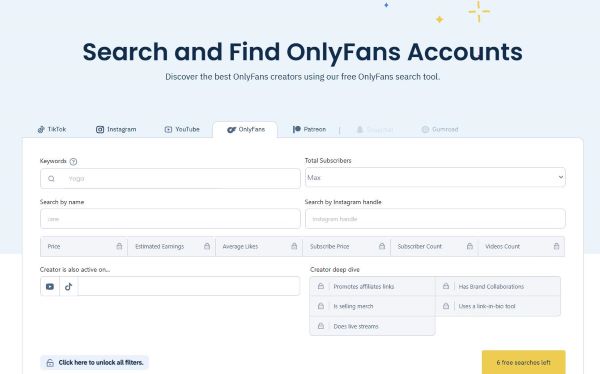Screen dimensions: 600x374
Task: Toggle Has Brand Collaborations option
Action: point(498,286)
